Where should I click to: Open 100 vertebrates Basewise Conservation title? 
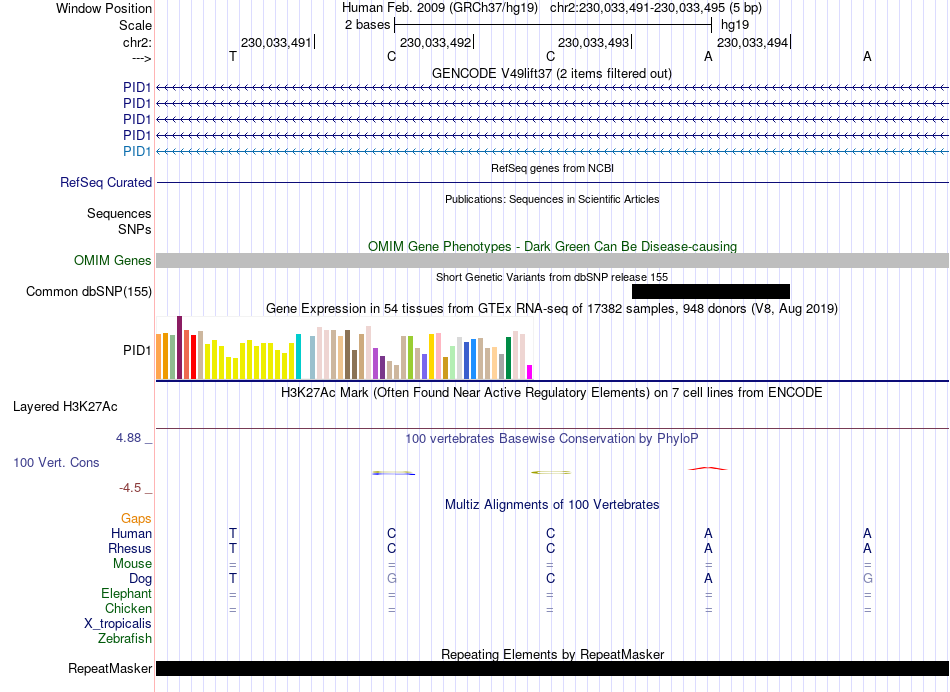click(x=552, y=439)
